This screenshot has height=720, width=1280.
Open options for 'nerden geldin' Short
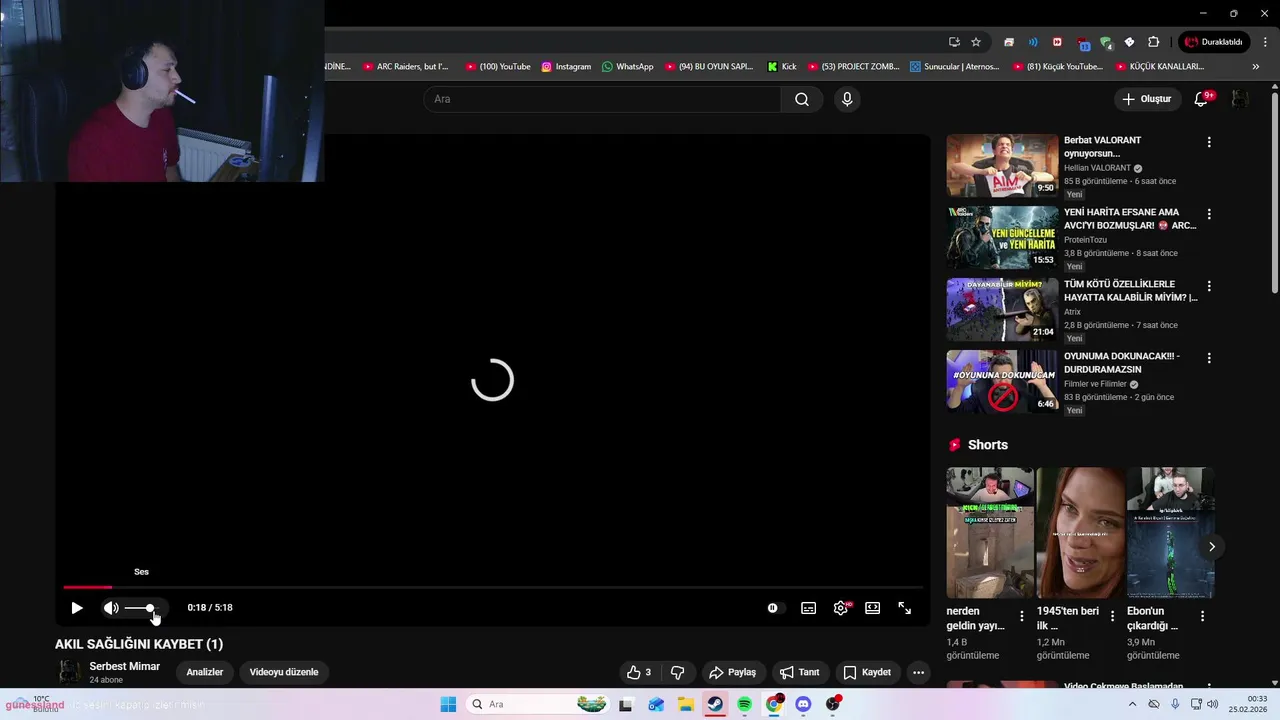[x=1021, y=616]
